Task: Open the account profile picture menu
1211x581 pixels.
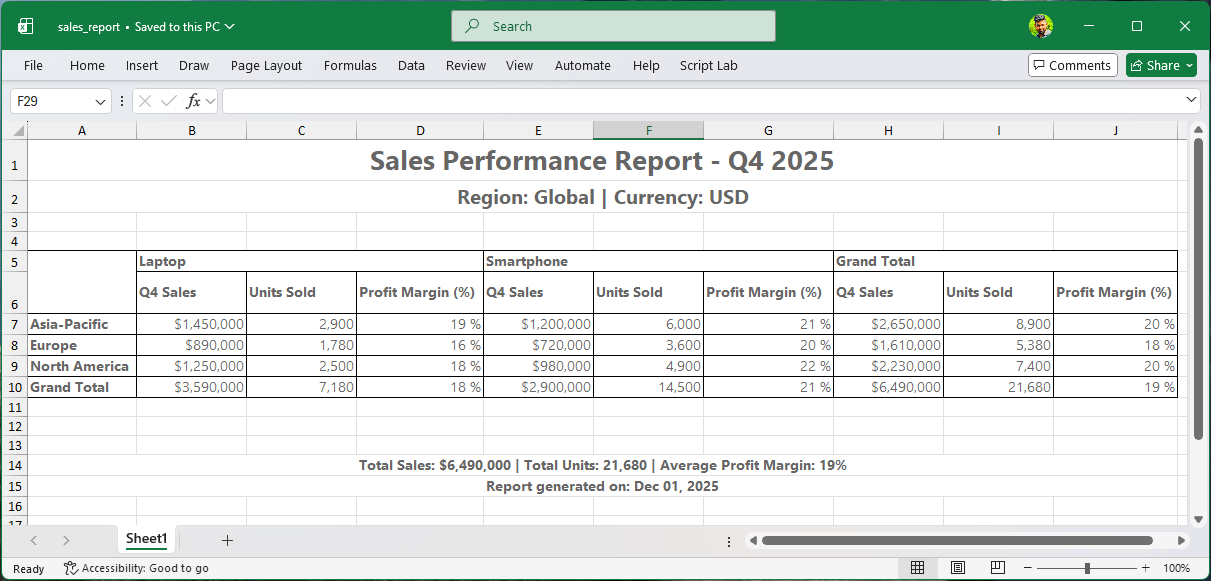Action: (1041, 25)
